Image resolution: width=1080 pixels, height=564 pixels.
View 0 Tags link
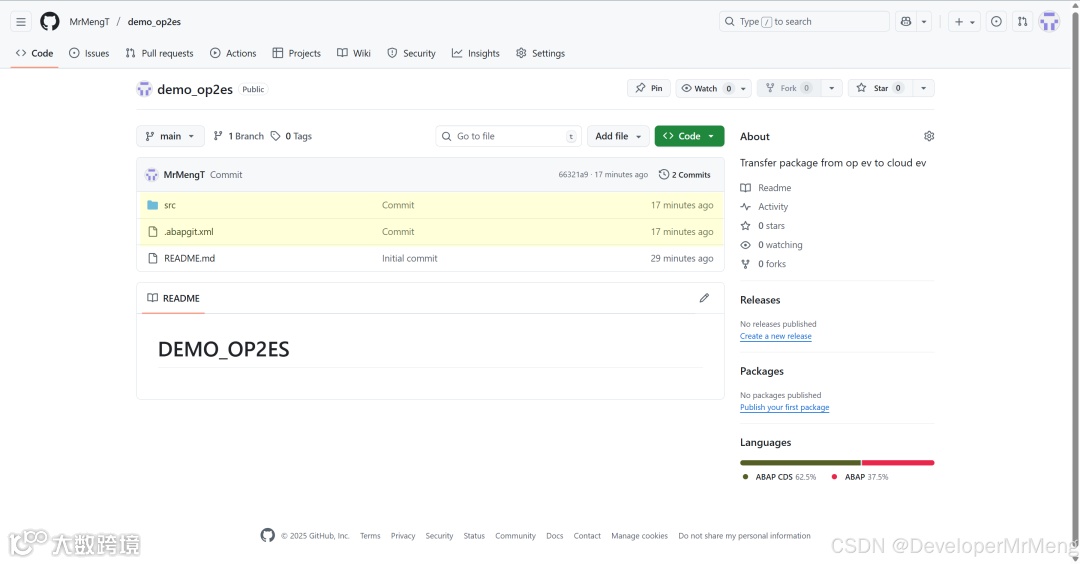(x=291, y=136)
